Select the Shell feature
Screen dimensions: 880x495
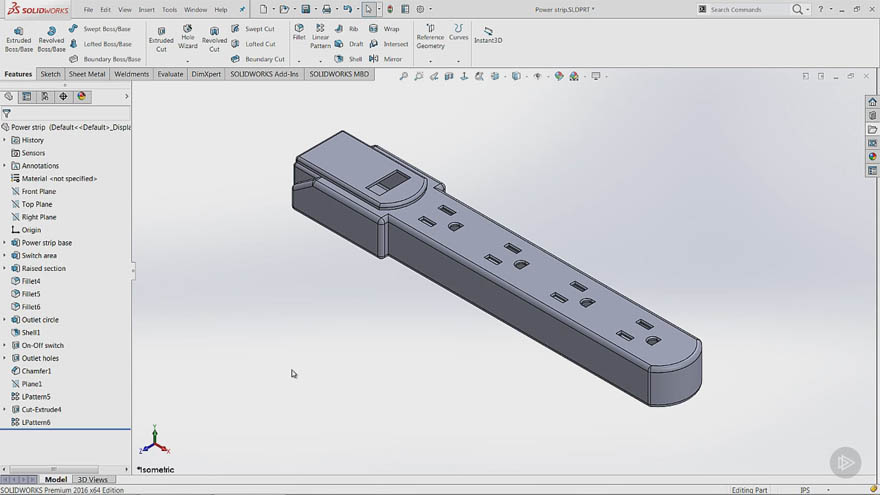pos(349,59)
